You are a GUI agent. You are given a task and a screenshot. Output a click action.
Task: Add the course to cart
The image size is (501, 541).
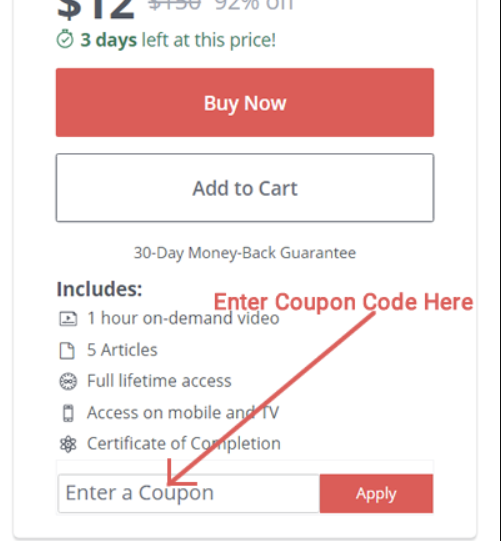click(245, 188)
